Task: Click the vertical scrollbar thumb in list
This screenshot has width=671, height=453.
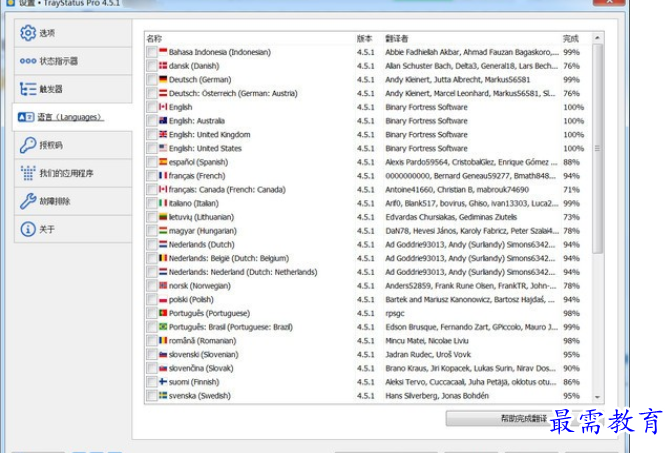Action: 597,148
